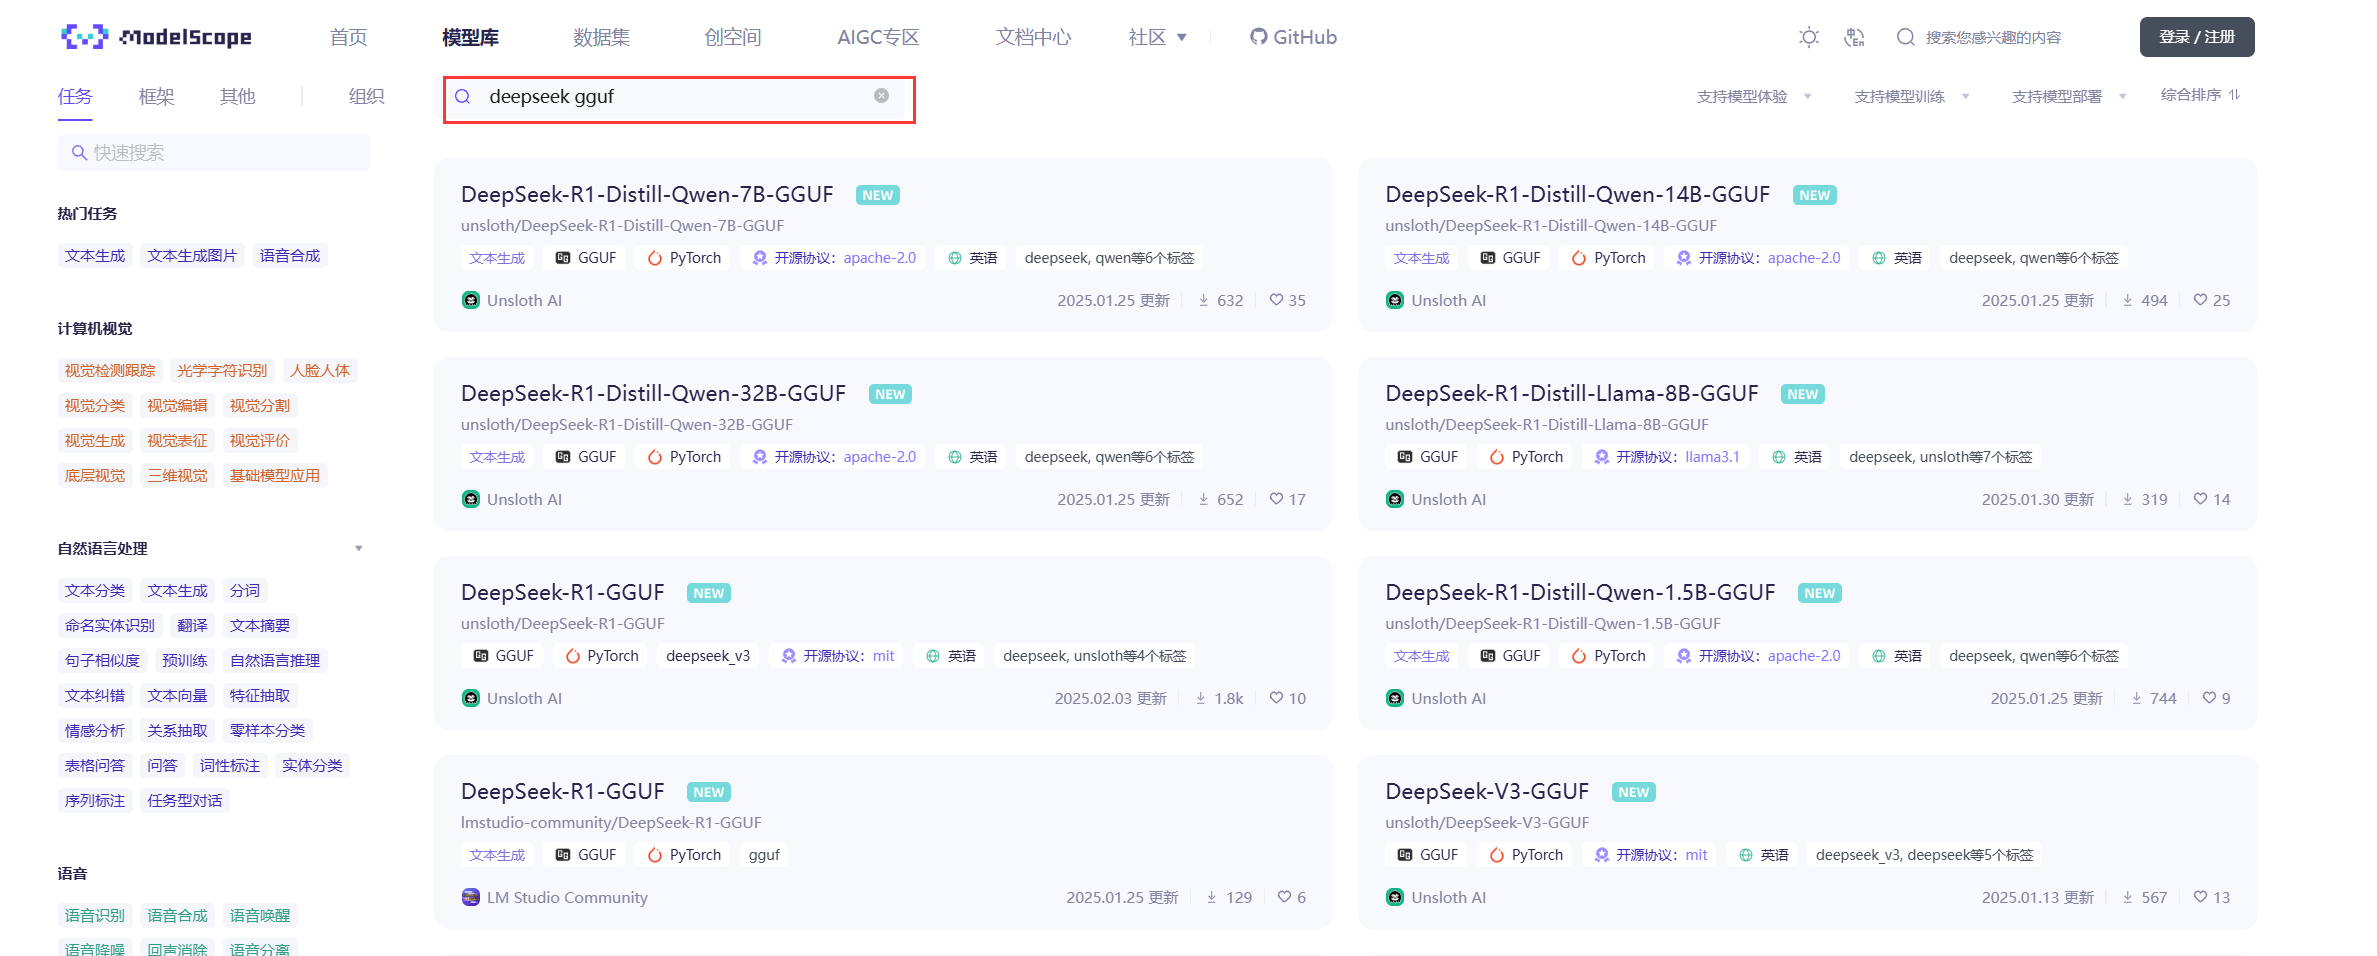Image resolution: width=2377 pixels, height=956 pixels.
Task: Click apache-2.0 license tag on Qwen-14B card
Action: pos(1758,258)
